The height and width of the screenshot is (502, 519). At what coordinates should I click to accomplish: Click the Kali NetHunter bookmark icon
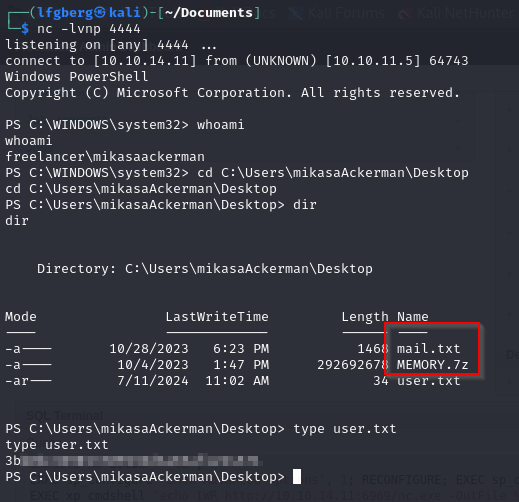[x=405, y=13]
